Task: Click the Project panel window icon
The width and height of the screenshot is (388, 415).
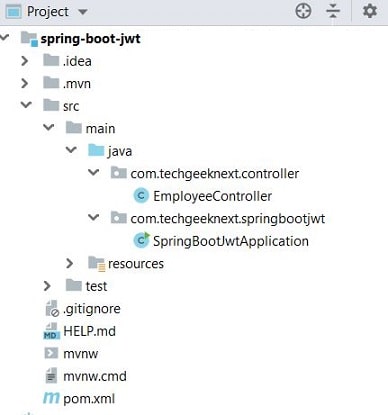Action: 14,12
